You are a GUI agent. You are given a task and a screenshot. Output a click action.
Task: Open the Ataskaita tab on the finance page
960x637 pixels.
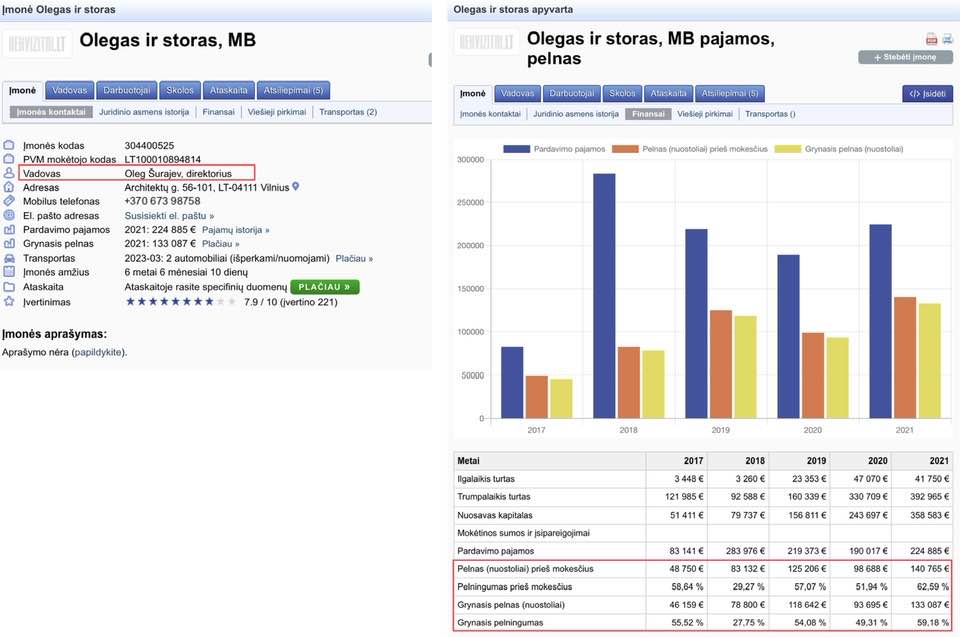669,93
